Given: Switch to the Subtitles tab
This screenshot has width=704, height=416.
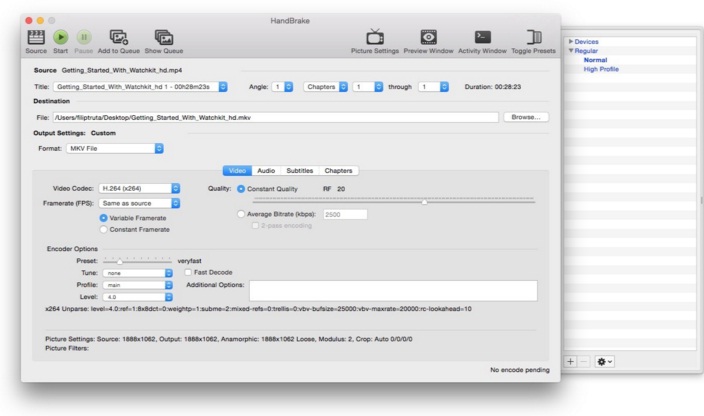Looking at the screenshot, I should [x=299, y=171].
